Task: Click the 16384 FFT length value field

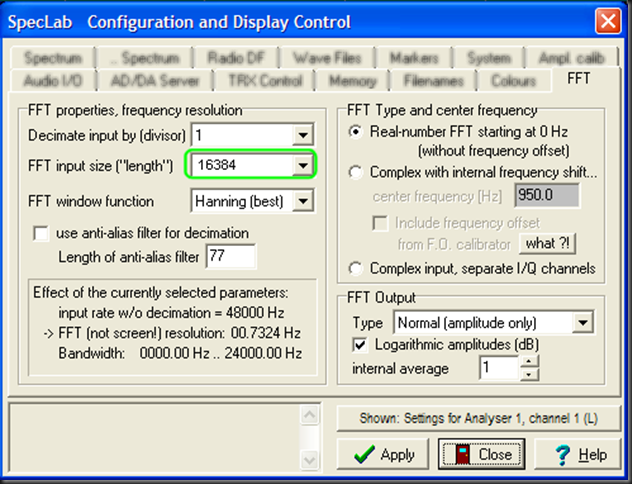Action: click(243, 165)
